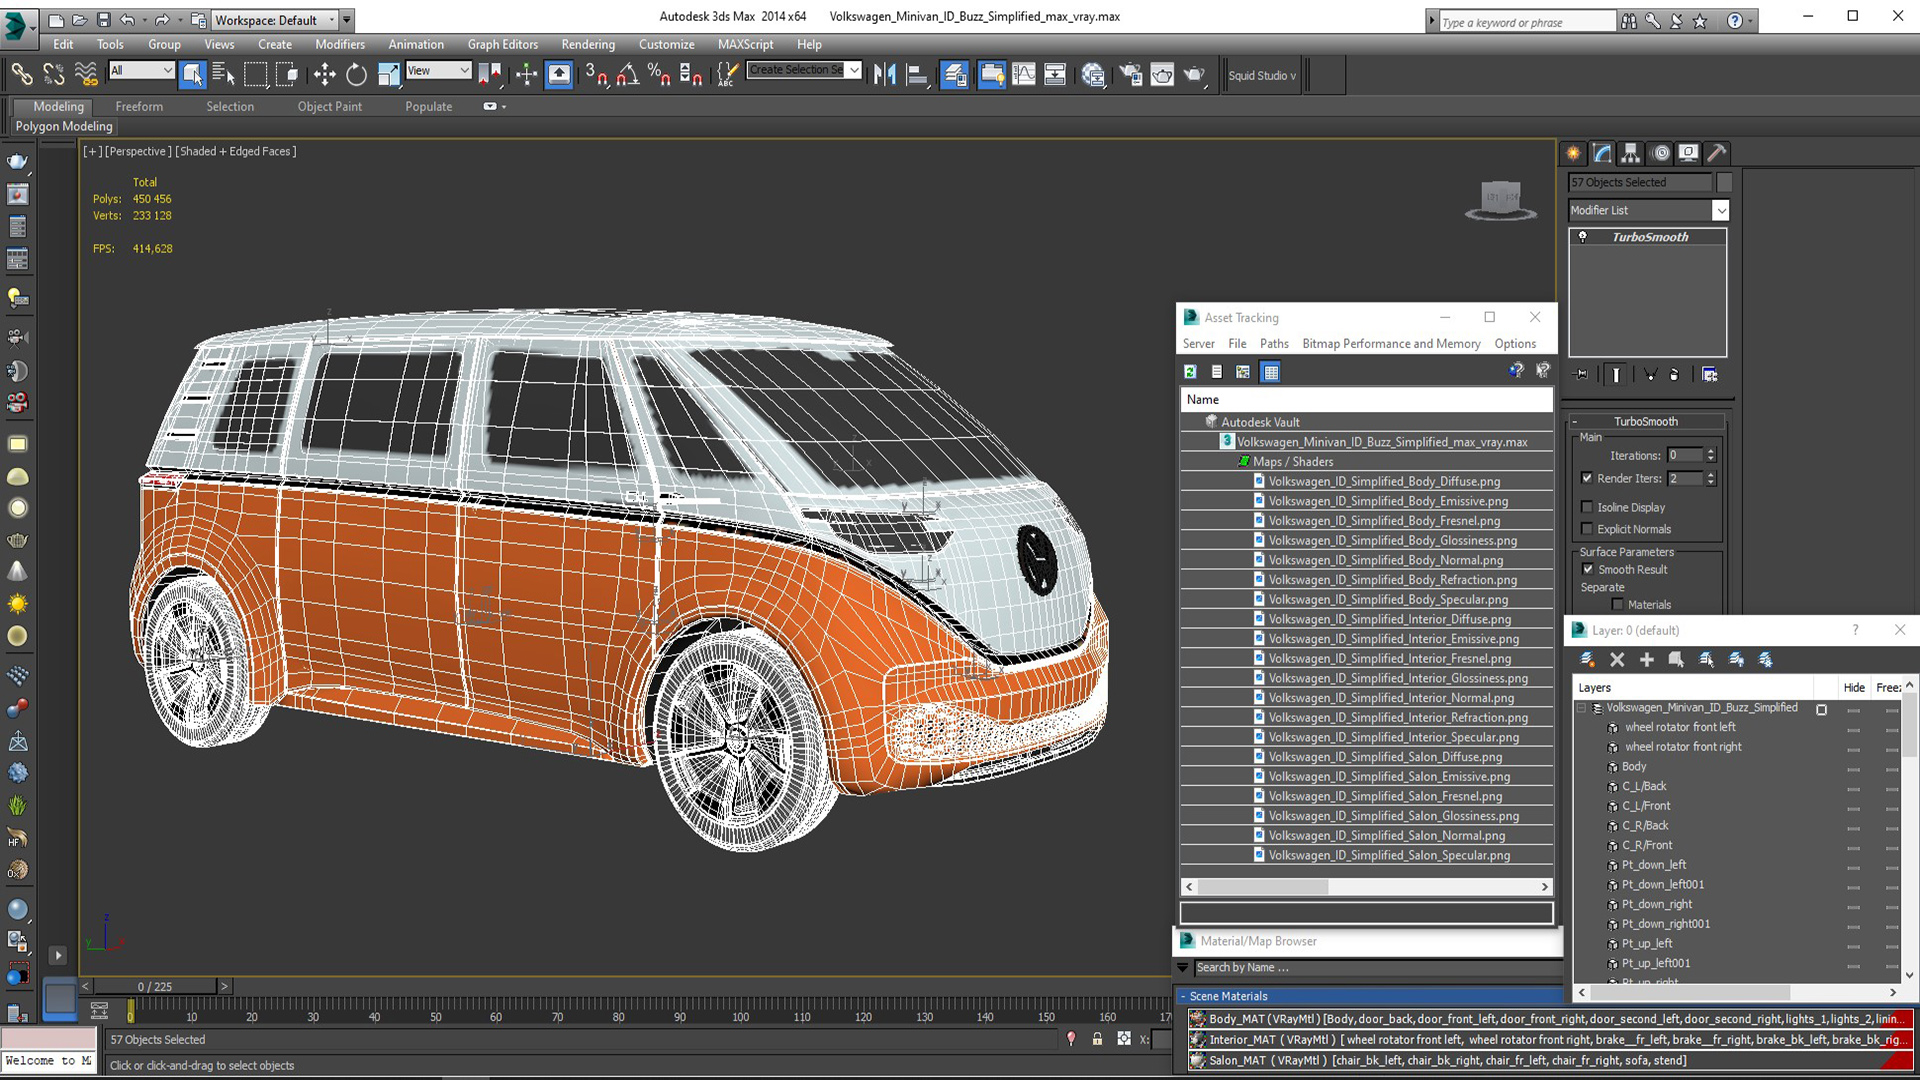
Task: Toggle the 3D Snaps icon
Action: 596,74
